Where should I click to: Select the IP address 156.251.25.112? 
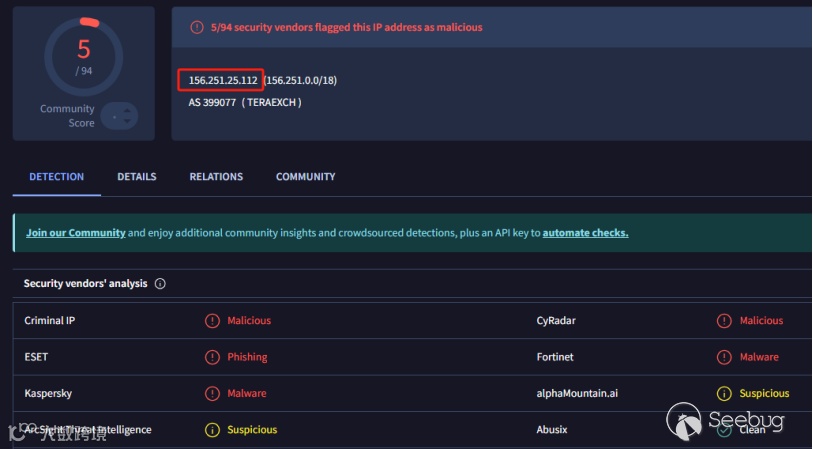click(223, 80)
